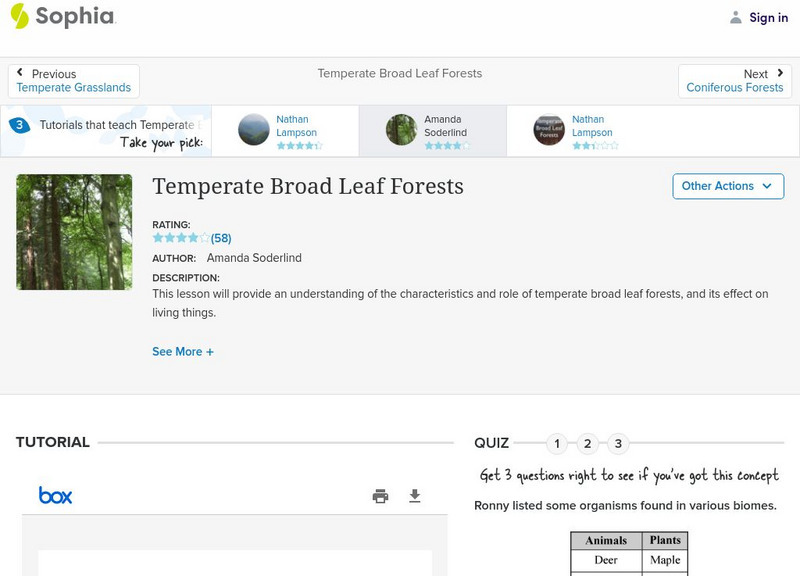800x576 pixels.
Task: Click the tutorials count bubble icon
Action: point(19,126)
